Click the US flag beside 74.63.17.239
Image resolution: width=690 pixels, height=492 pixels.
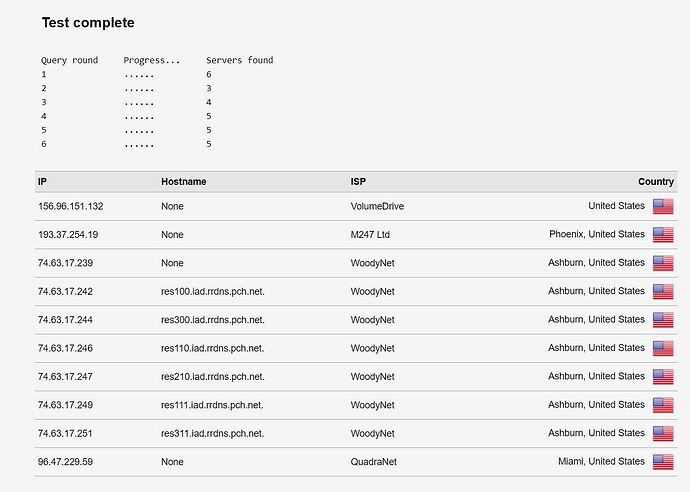[663, 263]
